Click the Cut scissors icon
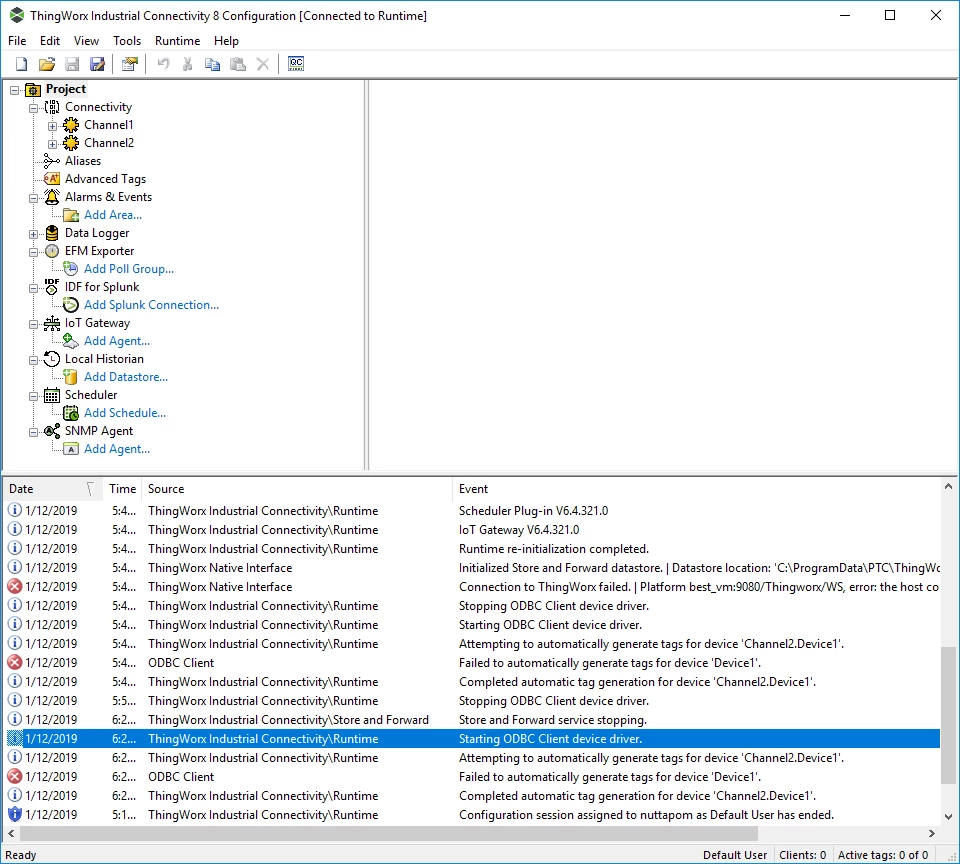Screen dimensions: 960x864 [x=188, y=64]
